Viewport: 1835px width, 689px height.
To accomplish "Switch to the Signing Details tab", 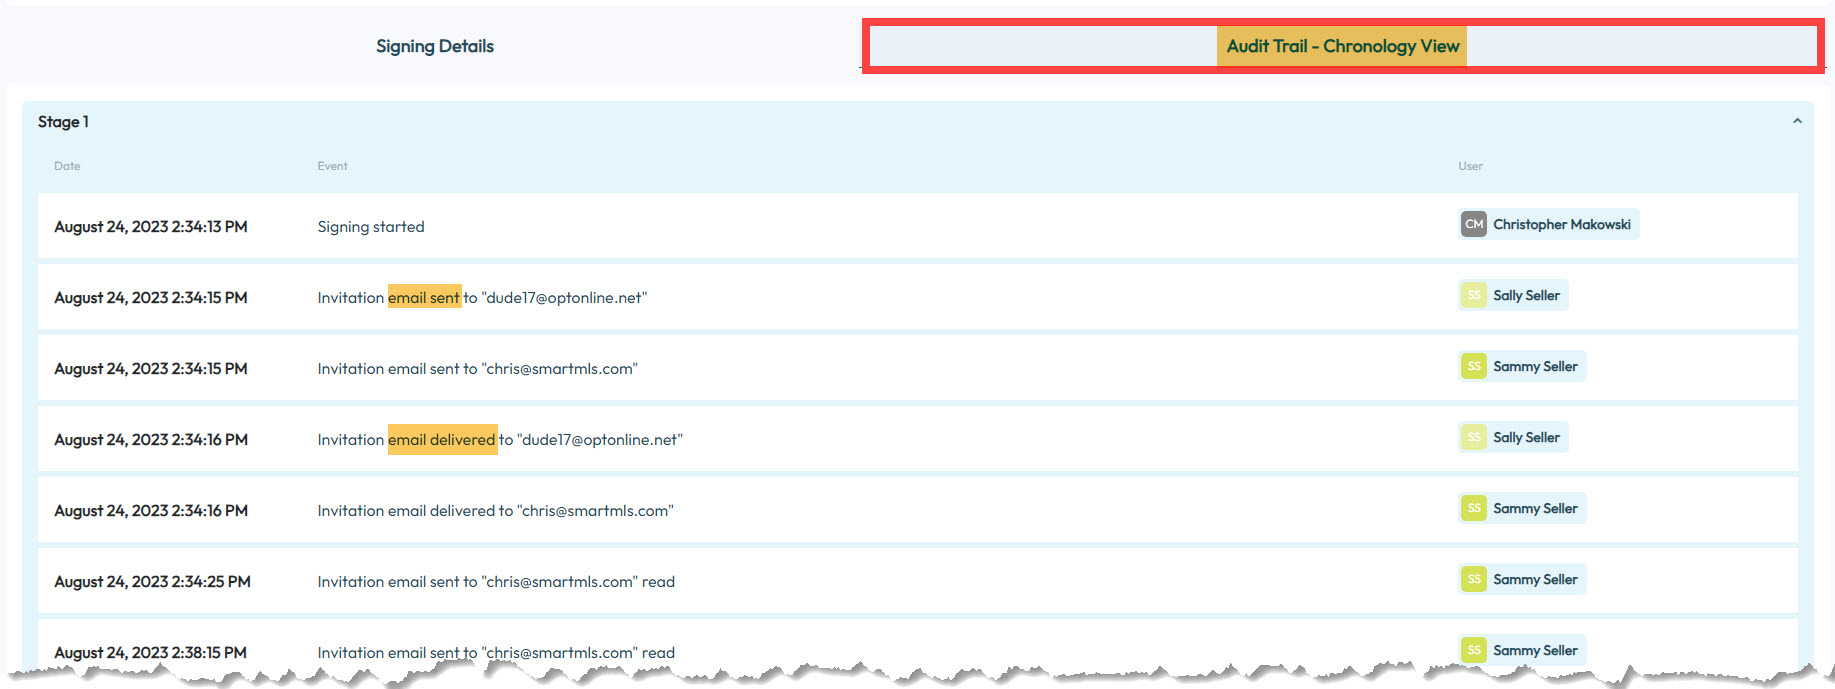I will click(x=434, y=46).
